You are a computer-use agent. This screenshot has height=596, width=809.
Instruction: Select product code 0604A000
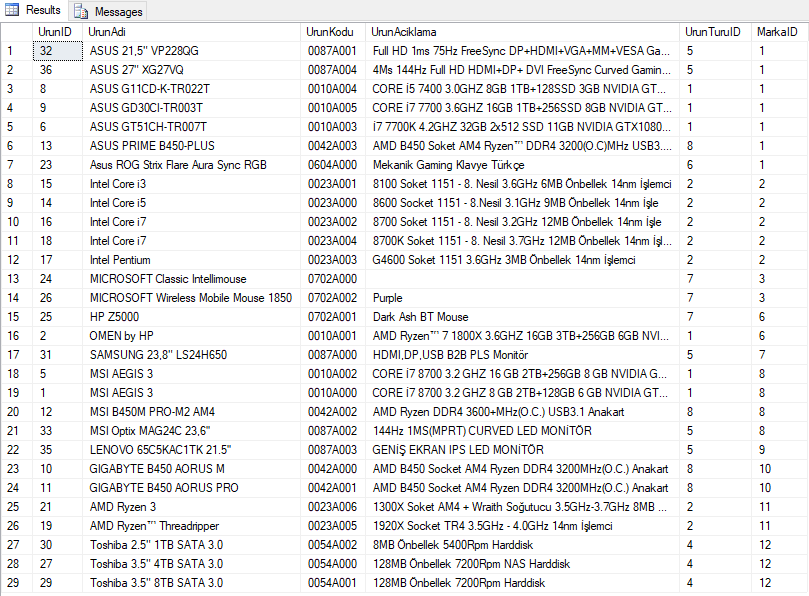pyautogui.click(x=333, y=165)
